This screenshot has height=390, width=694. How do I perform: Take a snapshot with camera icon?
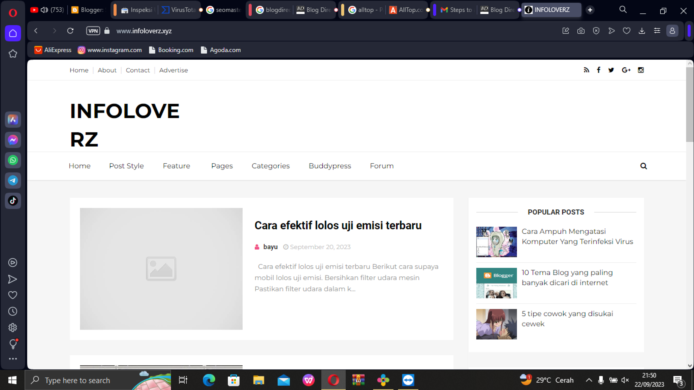coord(581,31)
